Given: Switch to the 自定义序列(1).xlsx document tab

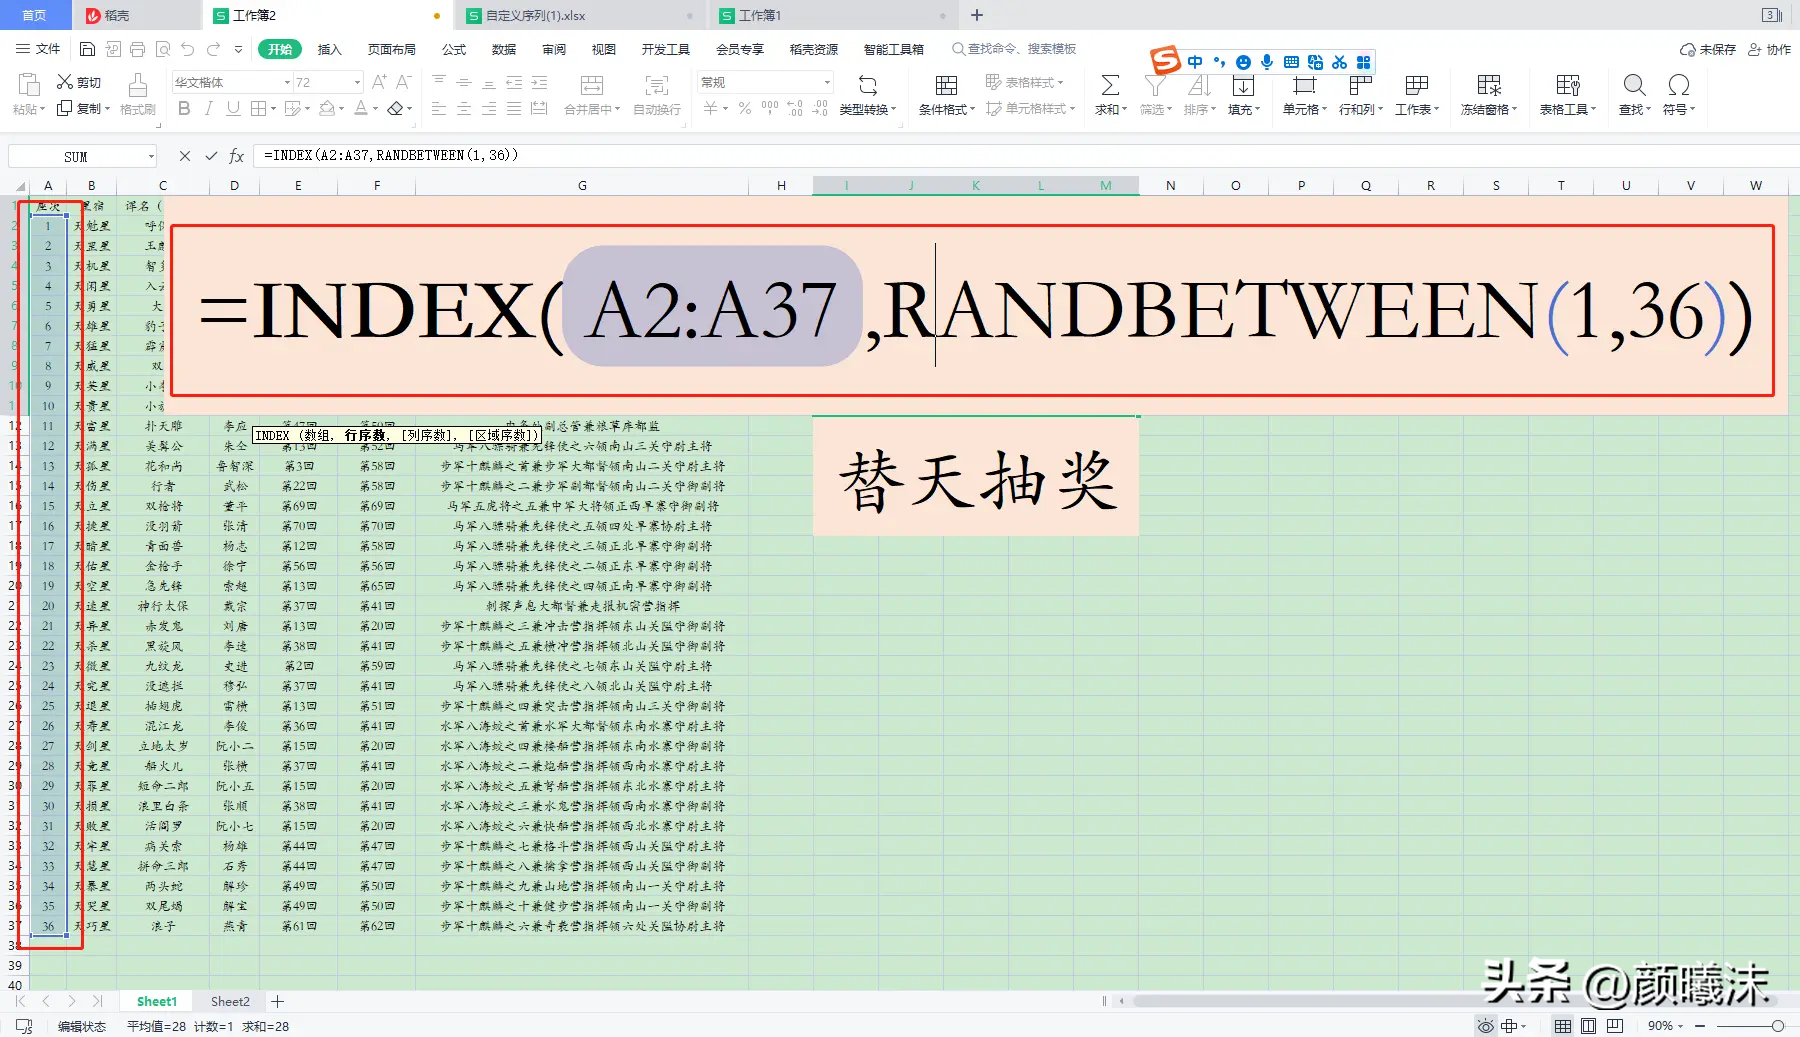Looking at the screenshot, I should coord(579,15).
